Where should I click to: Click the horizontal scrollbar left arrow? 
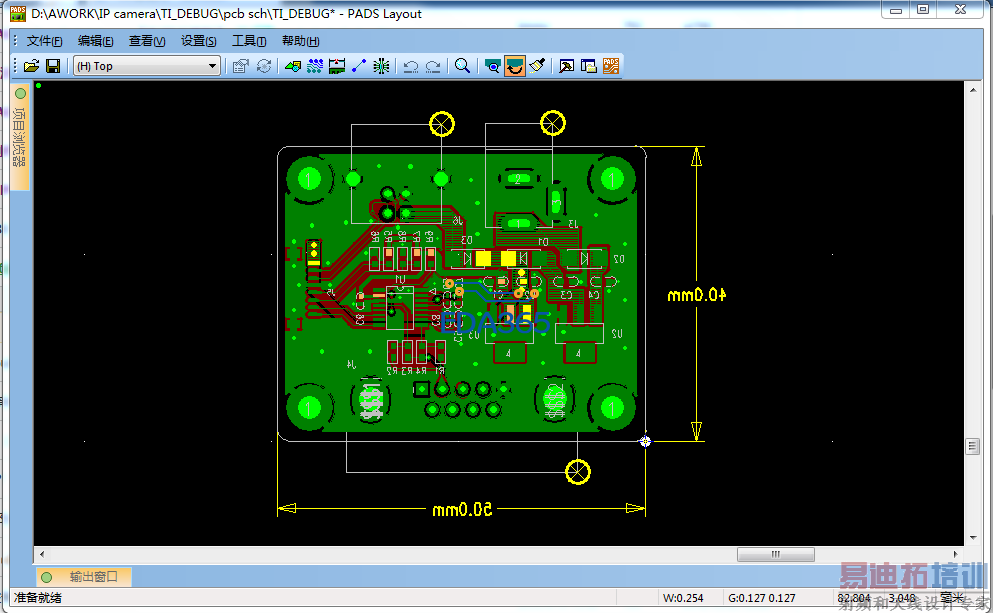point(42,554)
